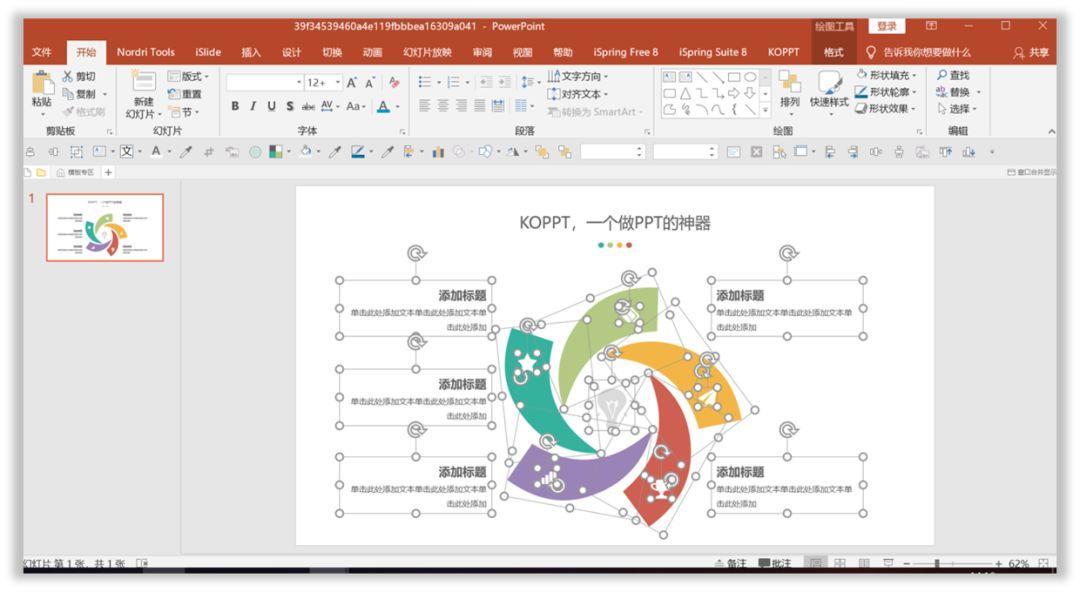This screenshot has width=1080, height=592.
Task: Toggle left text alignment
Action: pos(424,105)
